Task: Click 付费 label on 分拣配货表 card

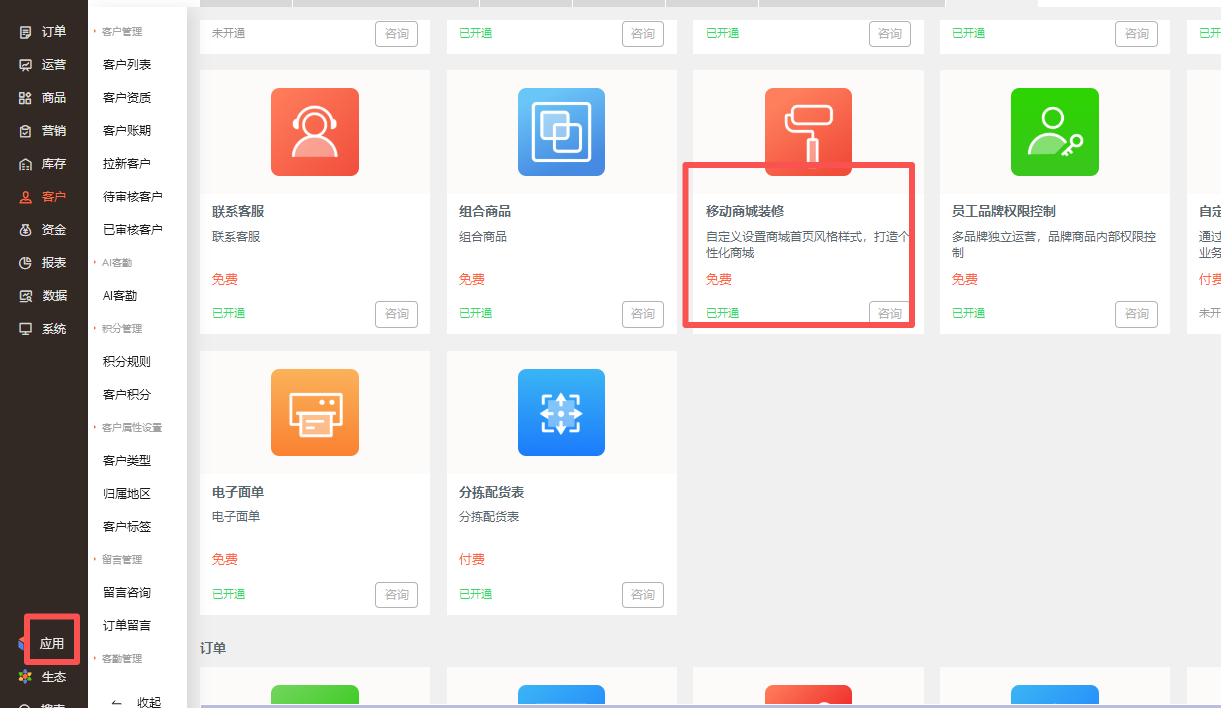Action: pos(472,560)
